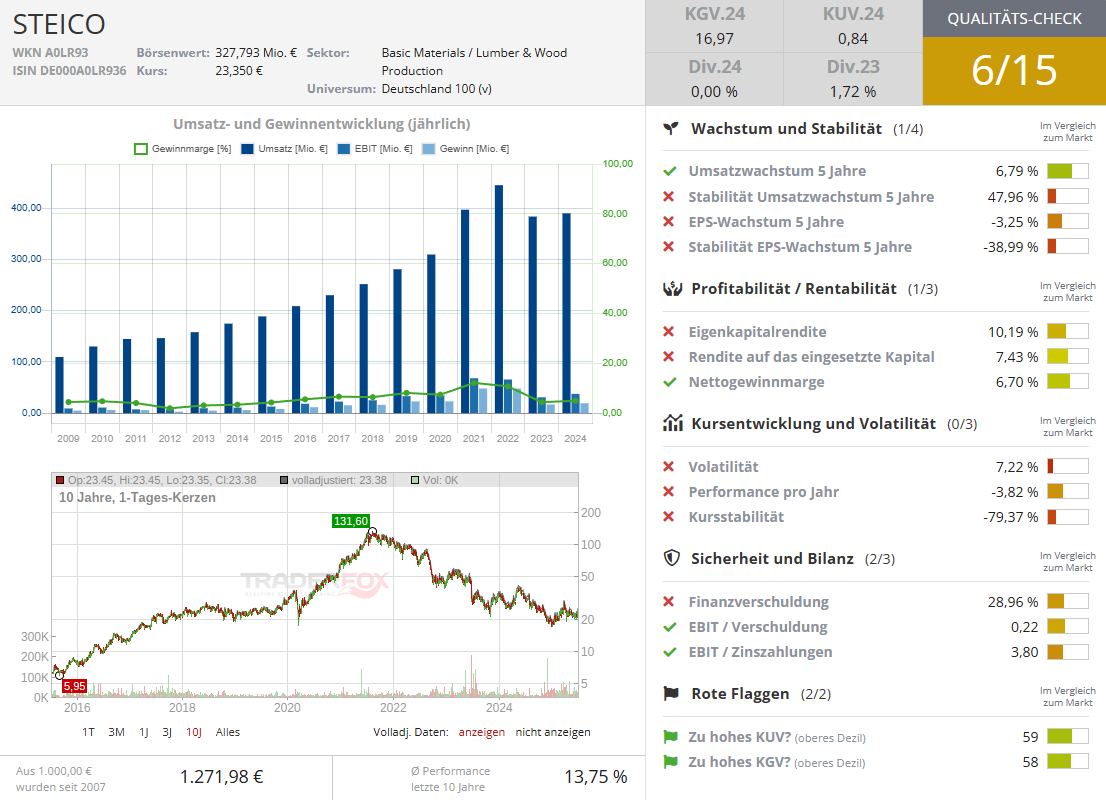The width and height of the screenshot is (1106, 800).
Task: Toggle Gewinn [Mio. €] legend series
Action: (466, 149)
